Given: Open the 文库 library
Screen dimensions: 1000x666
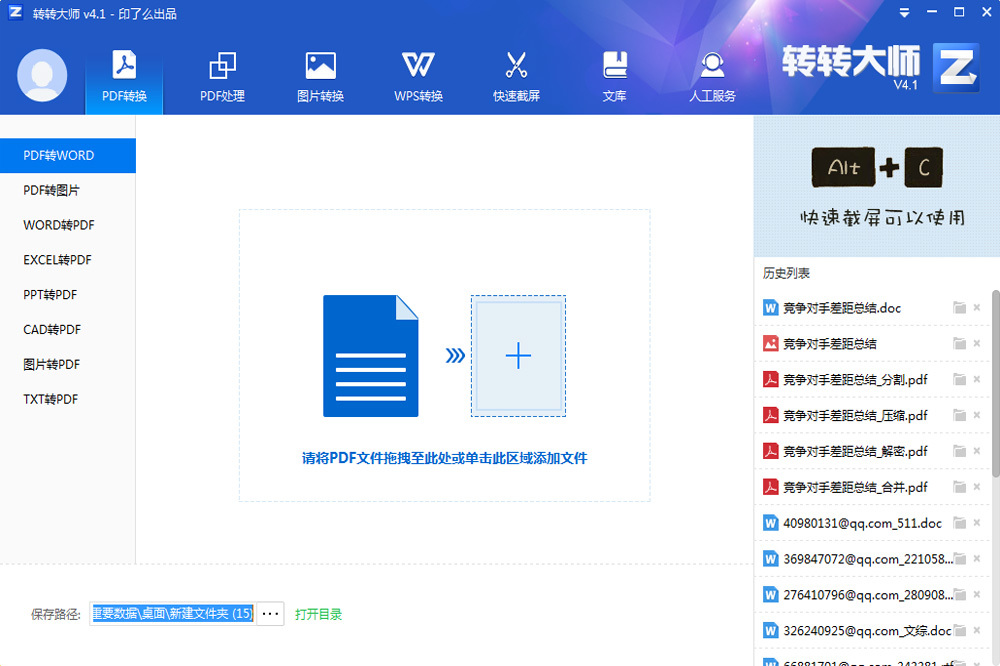Looking at the screenshot, I should tap(614, 77).
